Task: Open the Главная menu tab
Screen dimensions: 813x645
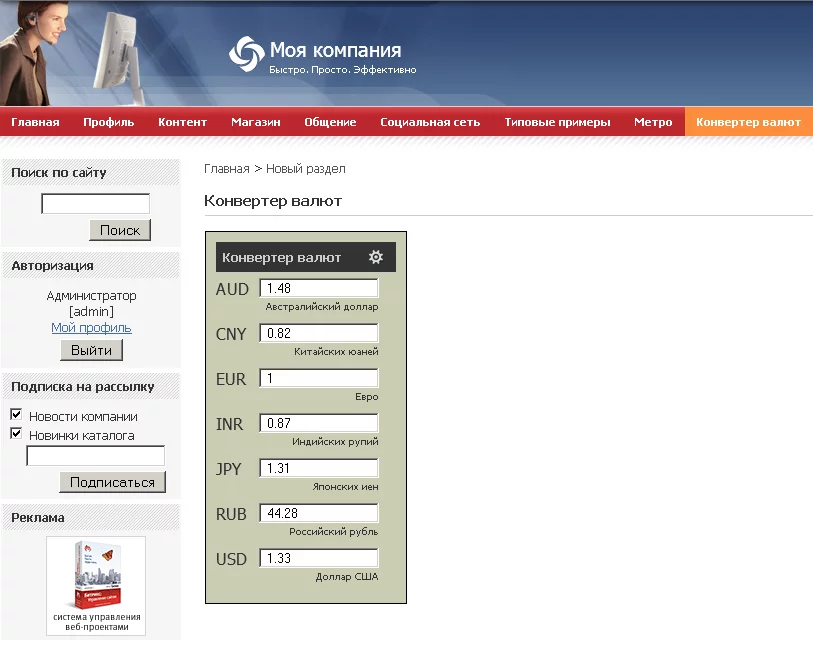Action: (35, 122)
